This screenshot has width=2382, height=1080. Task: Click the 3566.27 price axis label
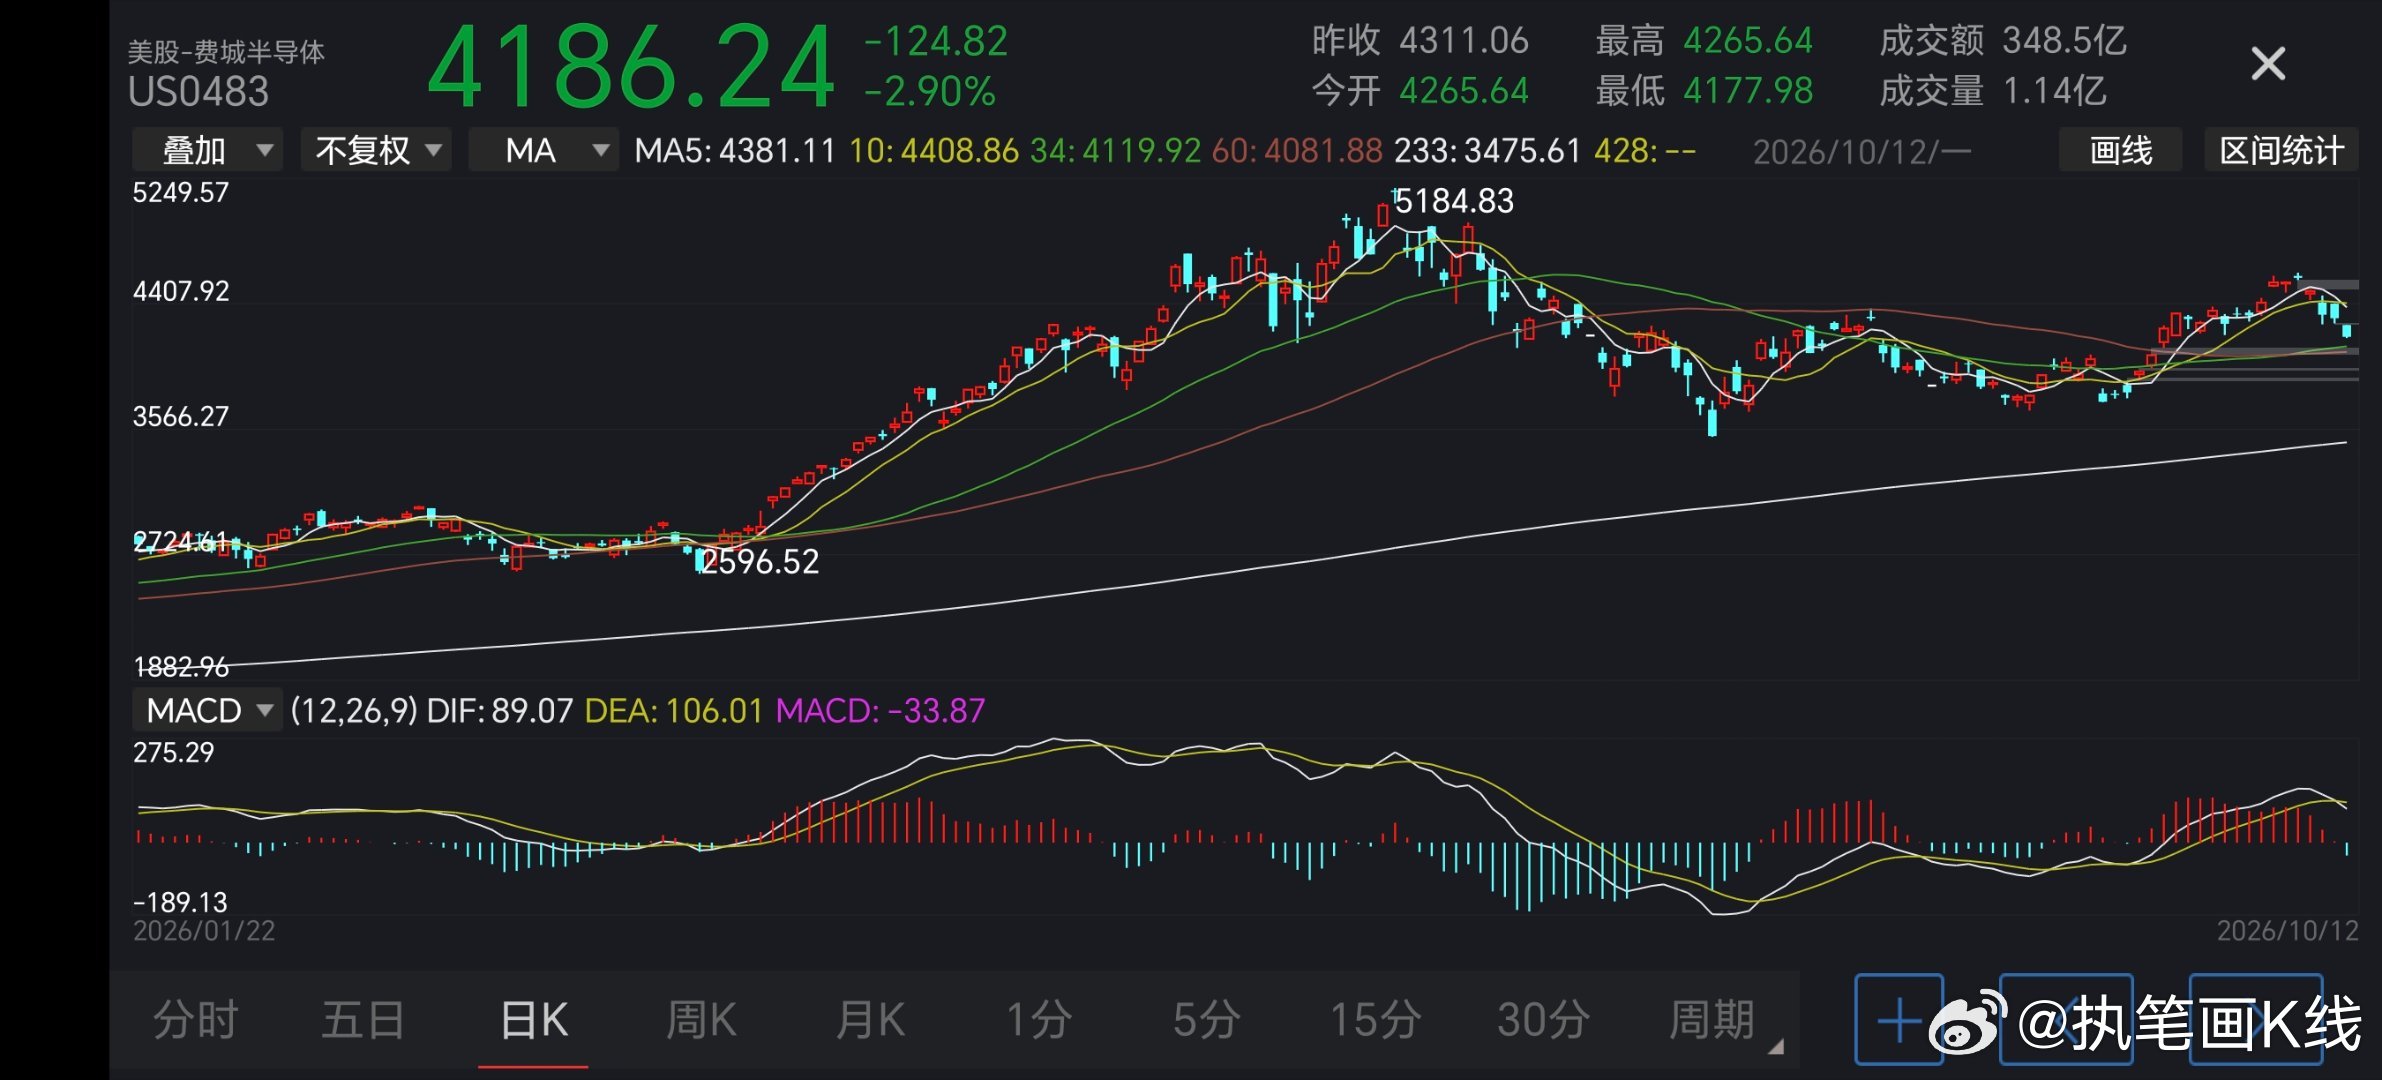[x=181, y=416]
